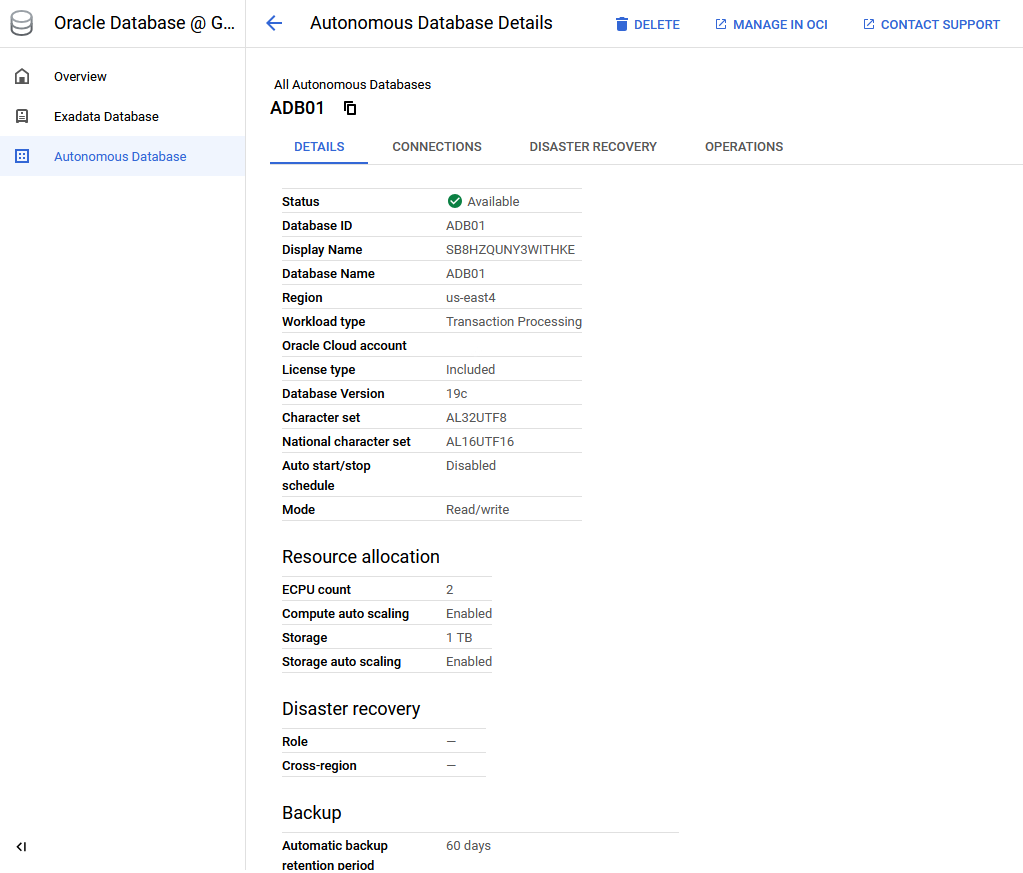This screenshot has height=873, width=1023.
Task: Click the ECPU count label
Action: pos(316,590)
